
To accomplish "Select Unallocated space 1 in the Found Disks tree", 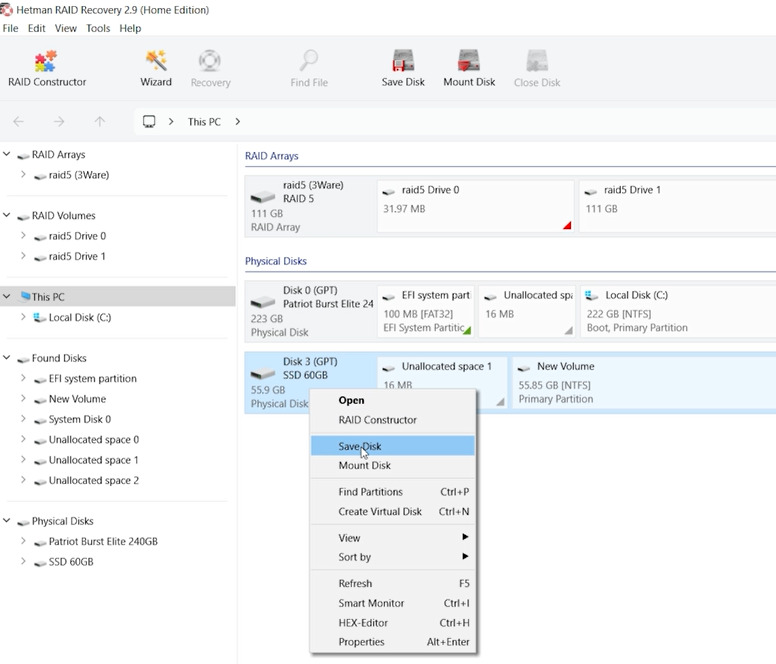I will tap(94, 460).
